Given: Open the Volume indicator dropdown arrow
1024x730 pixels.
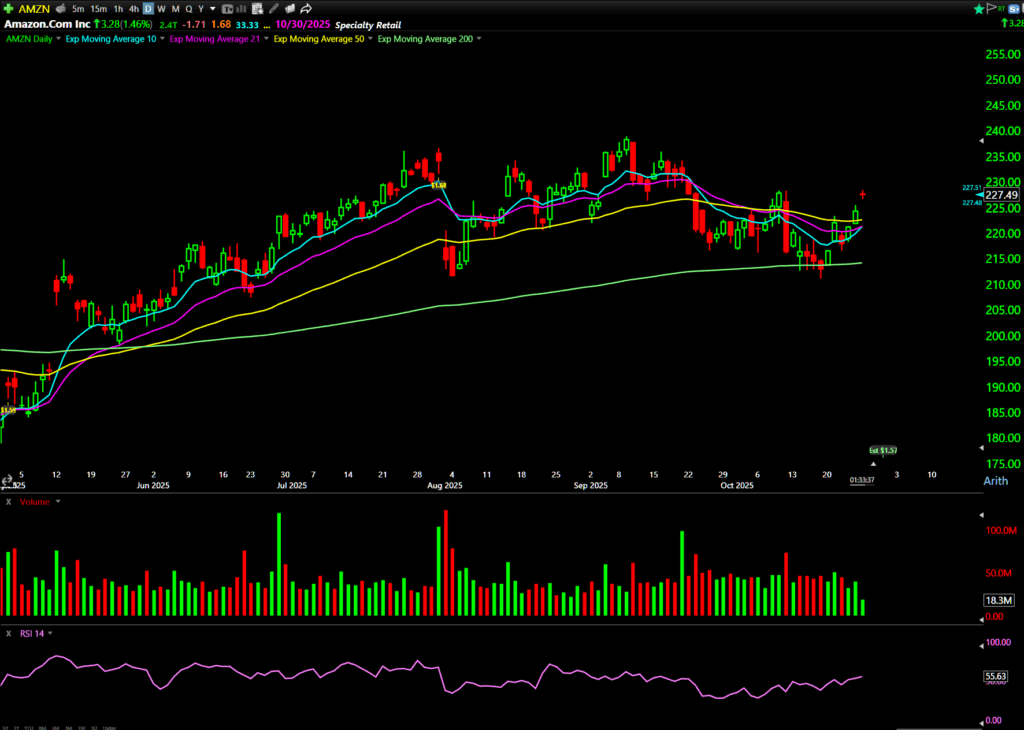Looking at the screenshot, I should coord(58,502).
